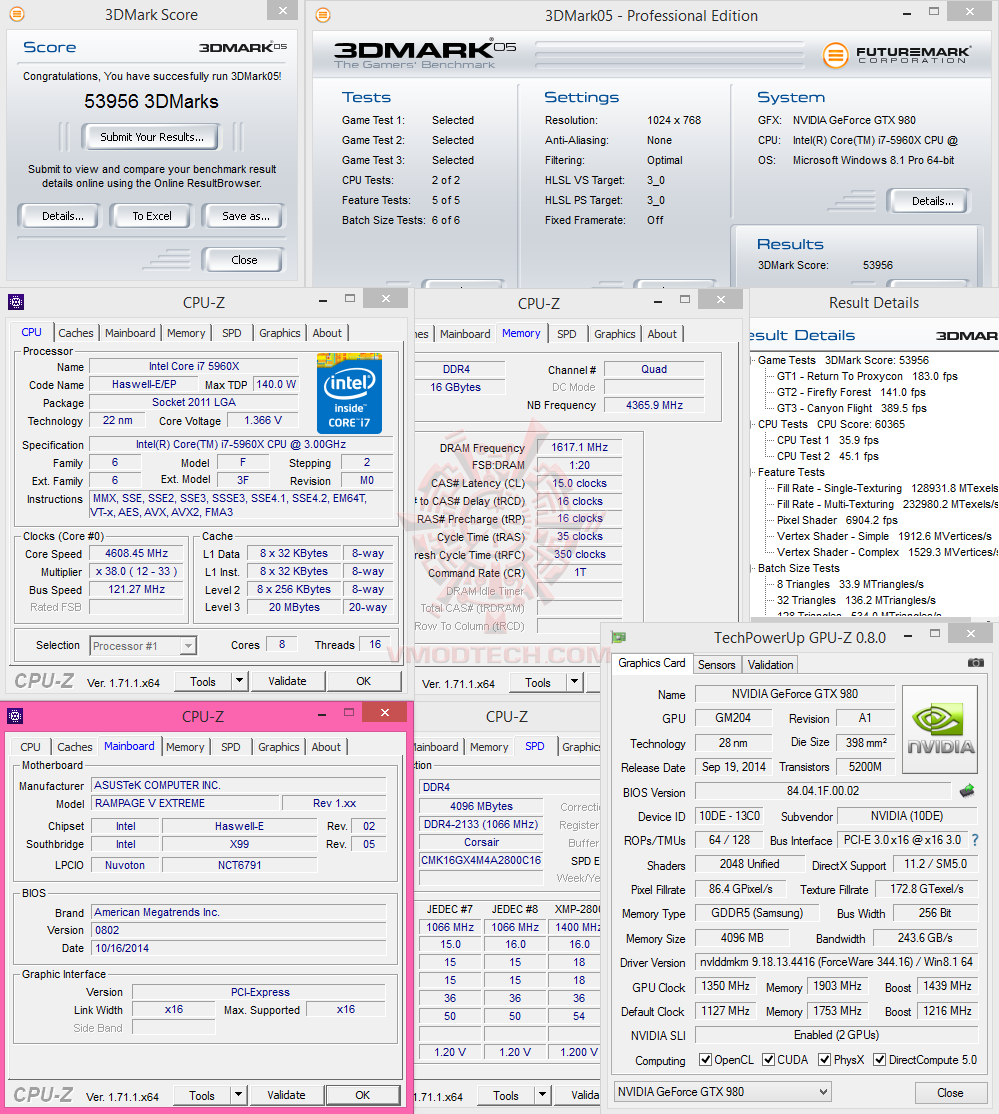Viewport: 999px width, 1114px height.
Task: Click the Core Speed field 4608.45 MHz
Action: pos(136,553)
